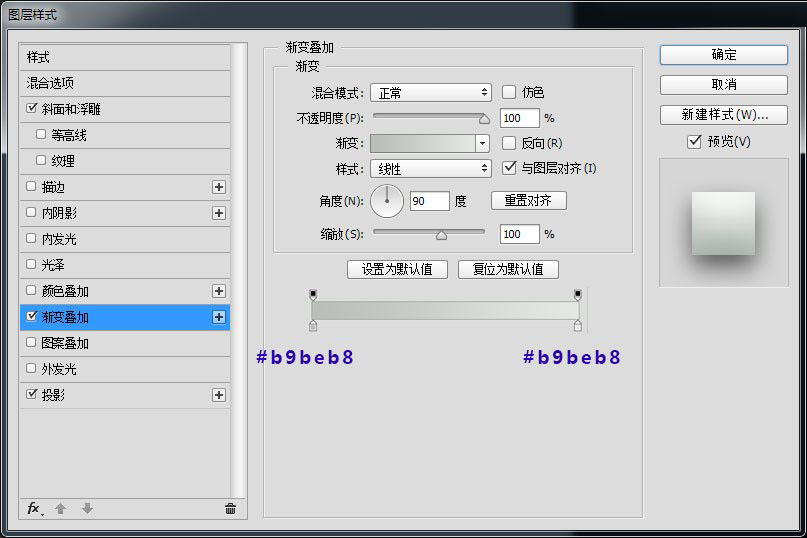Click the 不透明度 slider track

pyautogui.click(x=428, y=118)
